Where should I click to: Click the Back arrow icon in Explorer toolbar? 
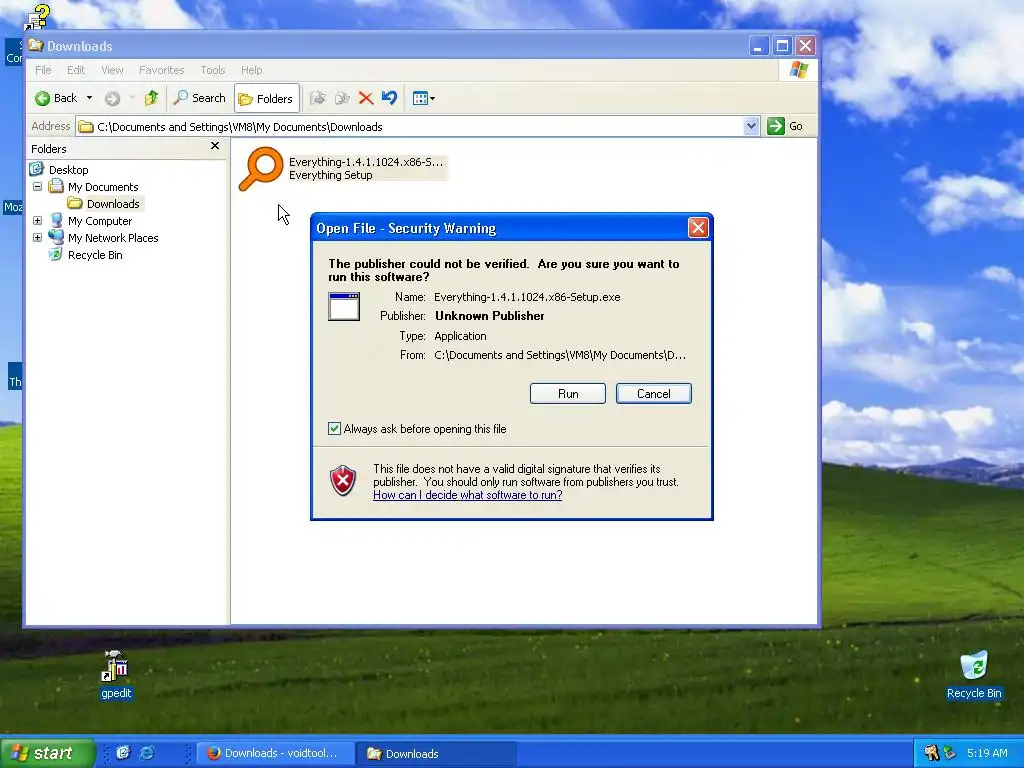[x=42, y=99]
